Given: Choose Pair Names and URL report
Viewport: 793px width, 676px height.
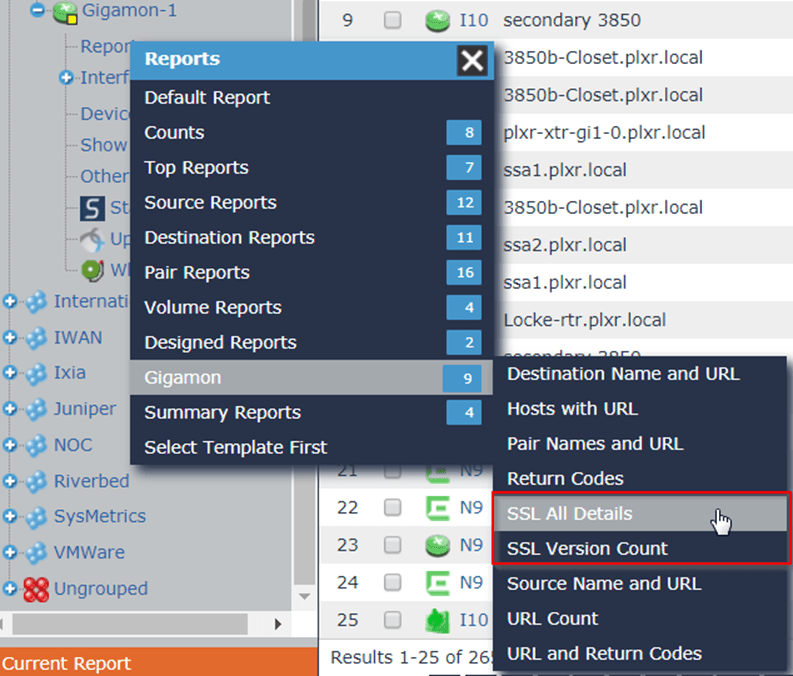Looking at the screenshot, I should [640, 443].
